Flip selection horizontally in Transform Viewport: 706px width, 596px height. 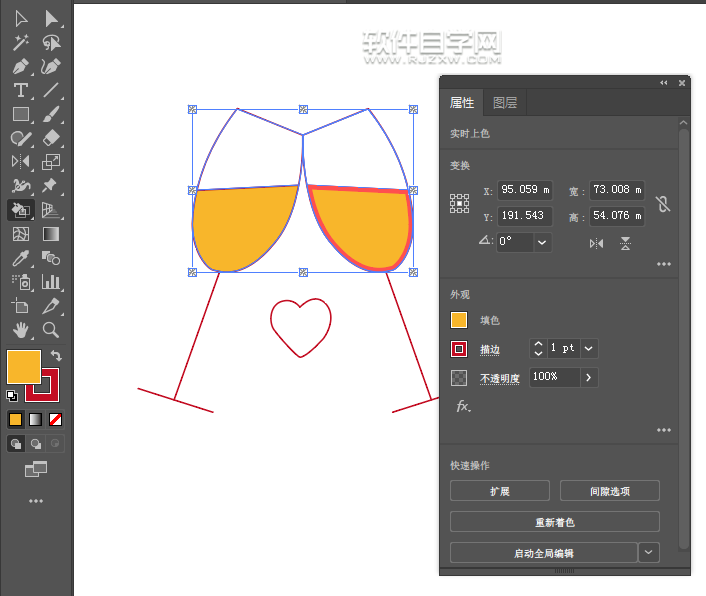(x=596, y=244)
